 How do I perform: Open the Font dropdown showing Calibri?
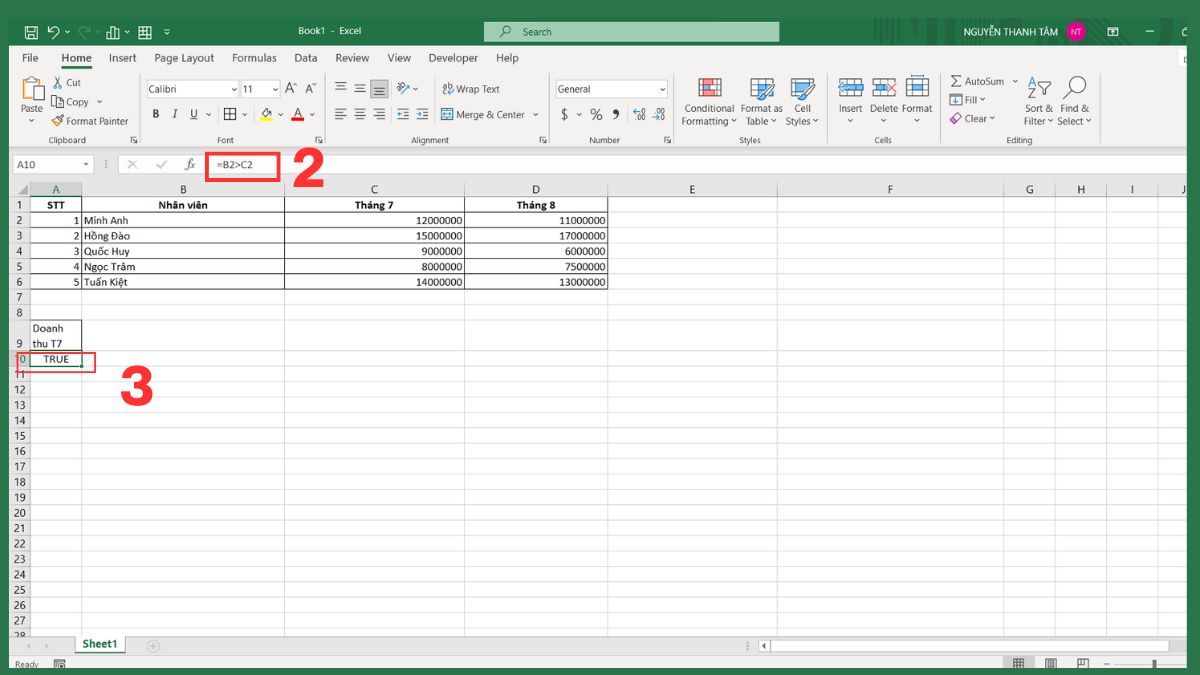pos(190,89)
